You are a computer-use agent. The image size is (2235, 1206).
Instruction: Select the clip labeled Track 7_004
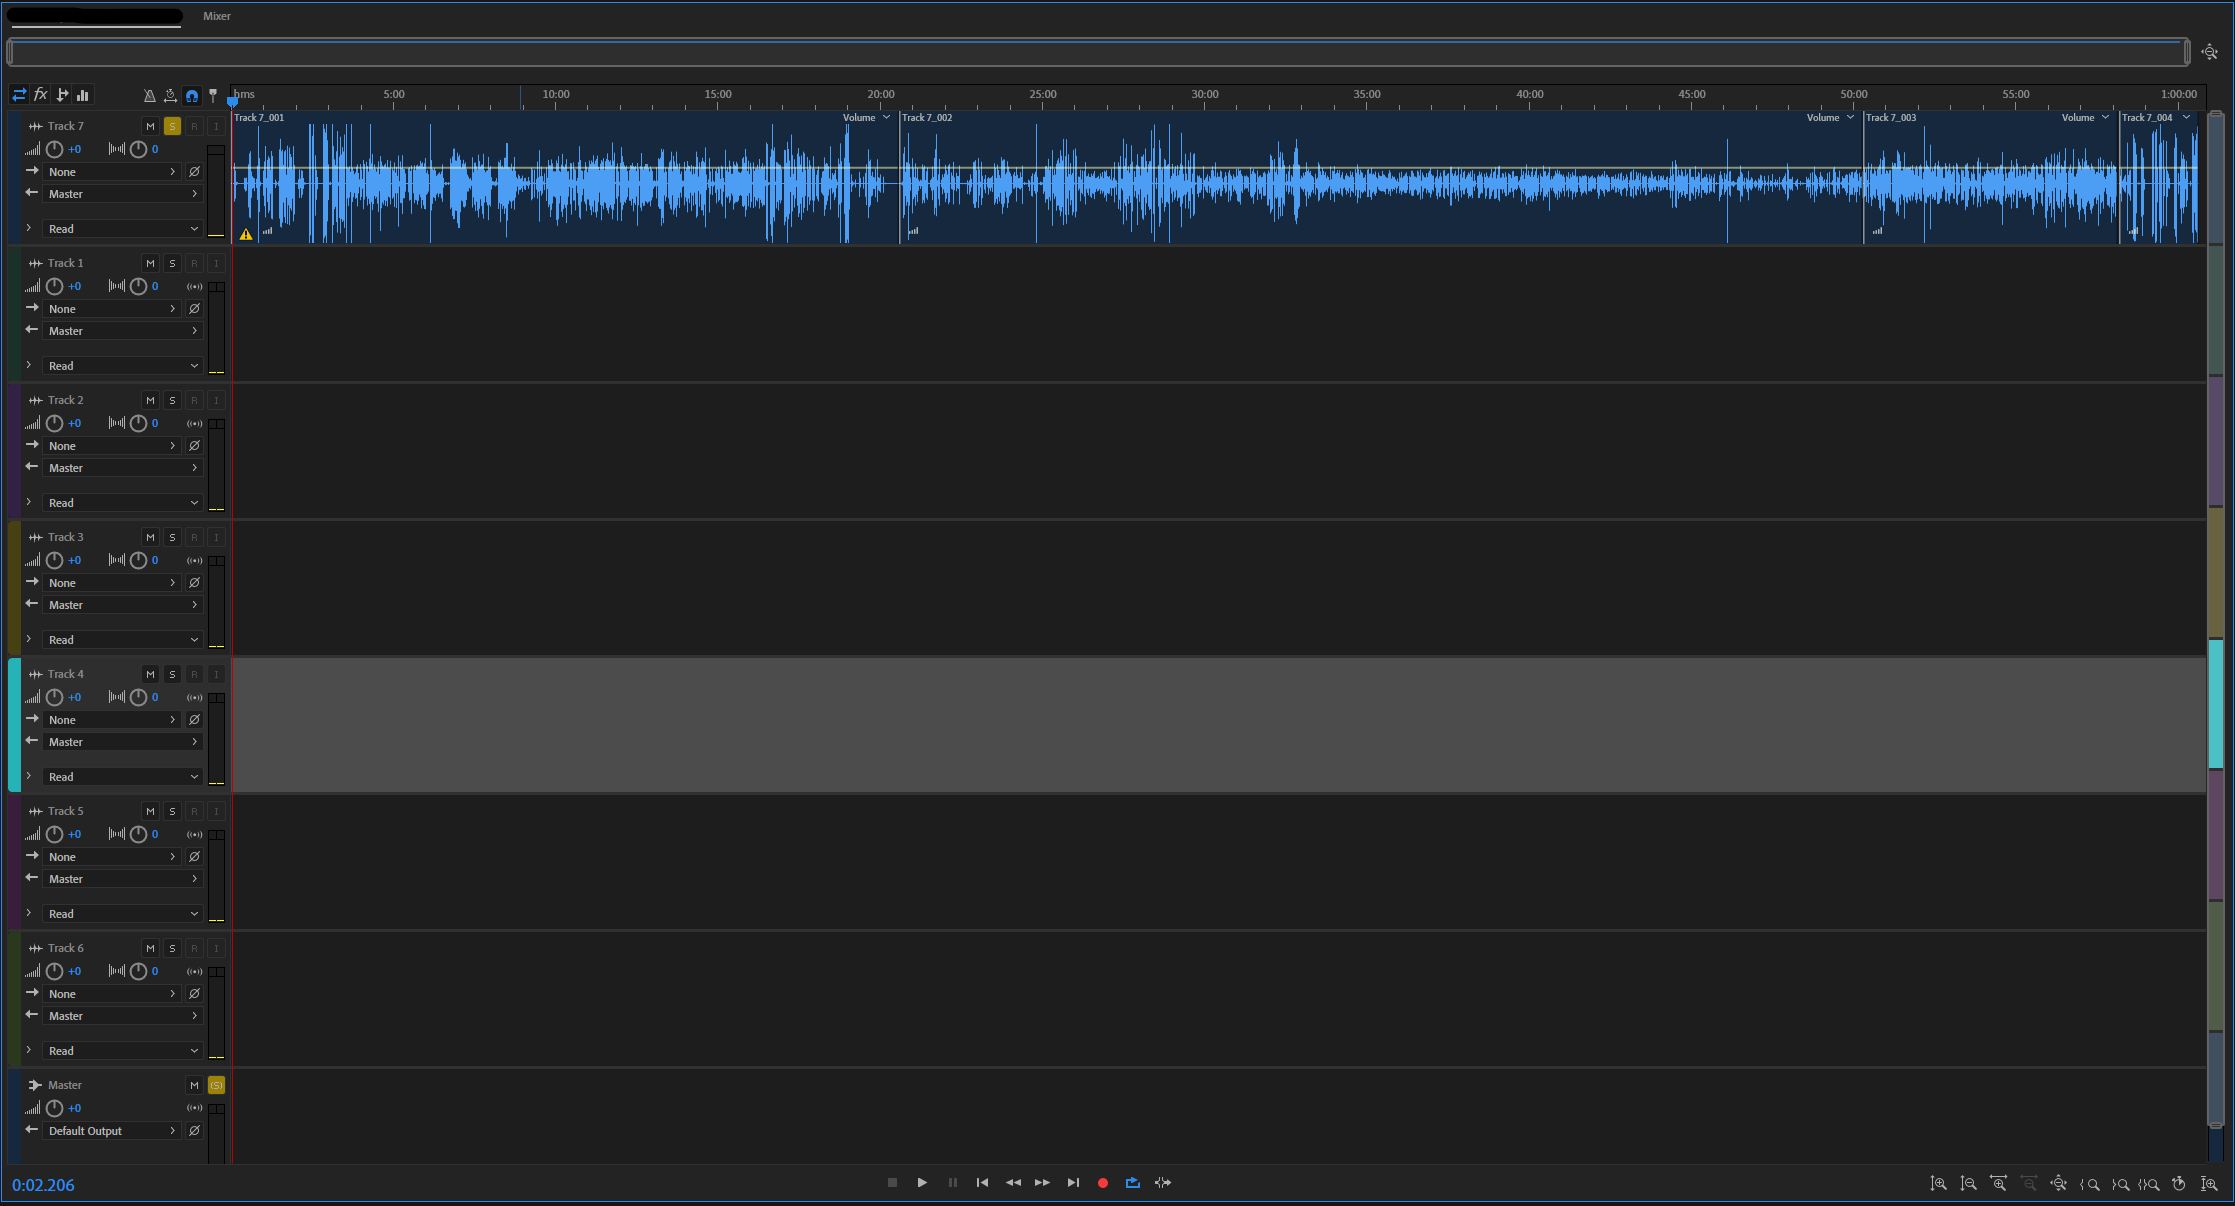tap(2159, 177)
